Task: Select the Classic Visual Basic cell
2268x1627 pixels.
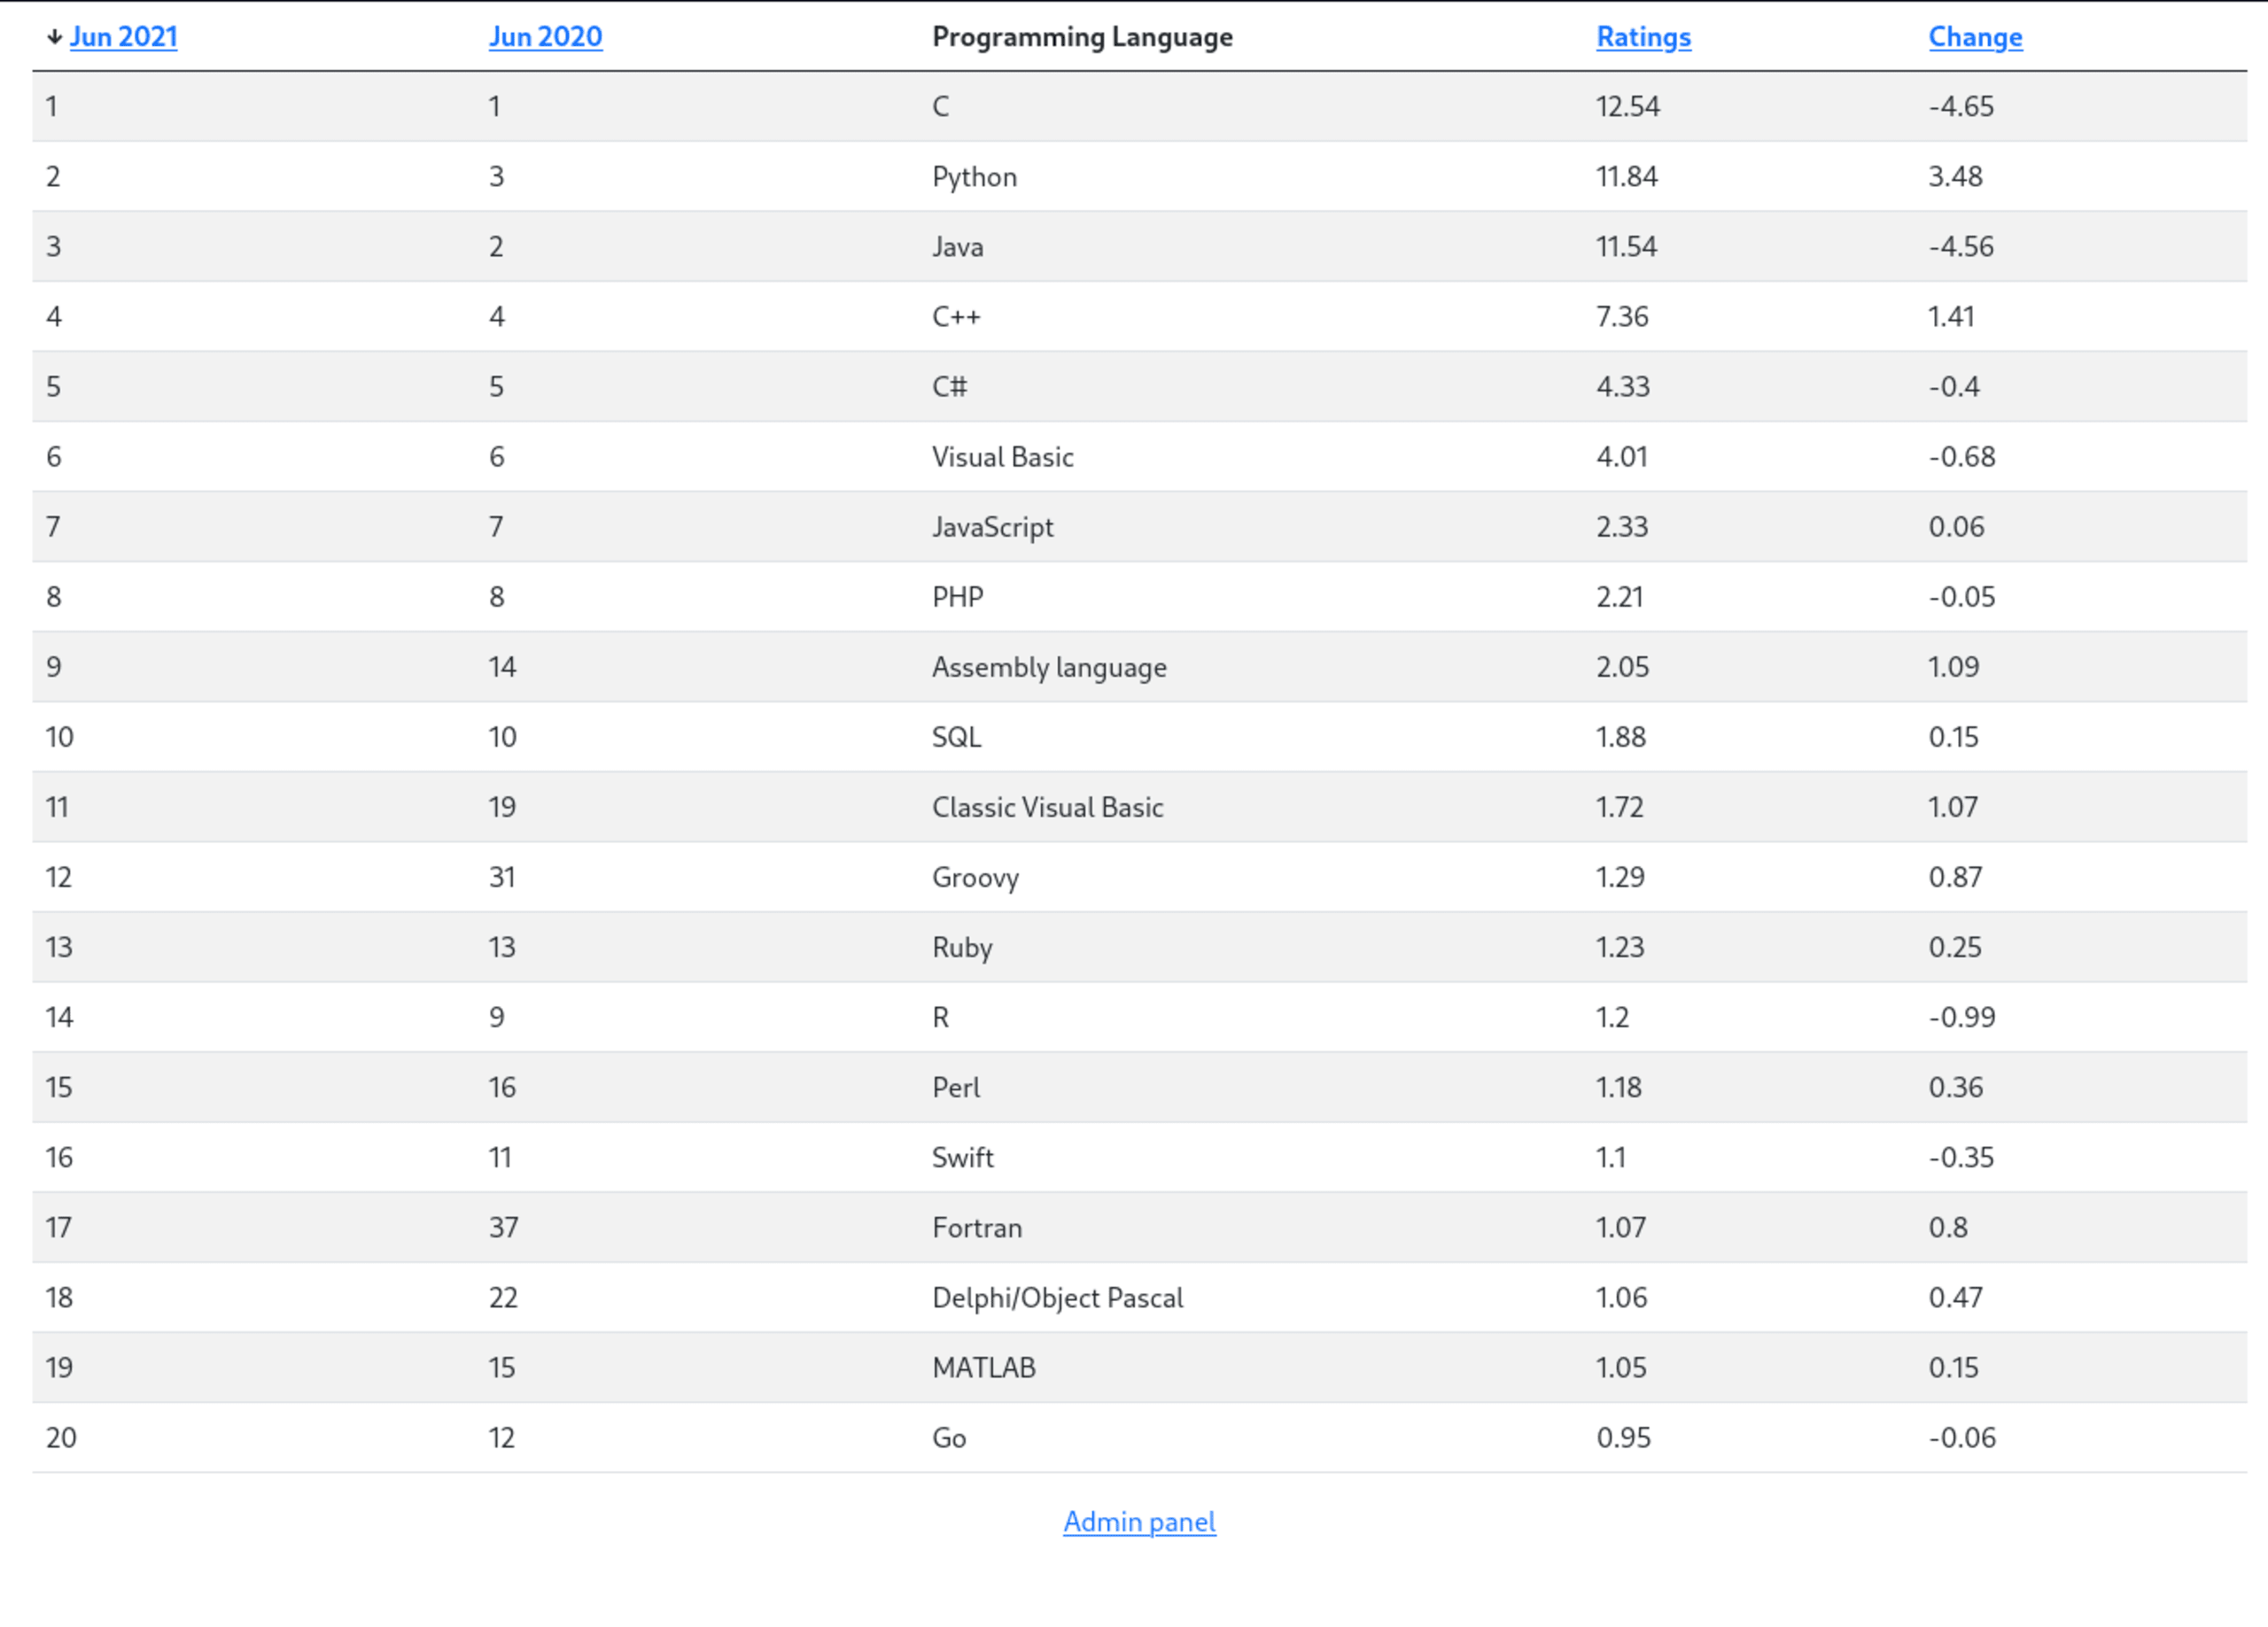Action: click(1047, 807)
